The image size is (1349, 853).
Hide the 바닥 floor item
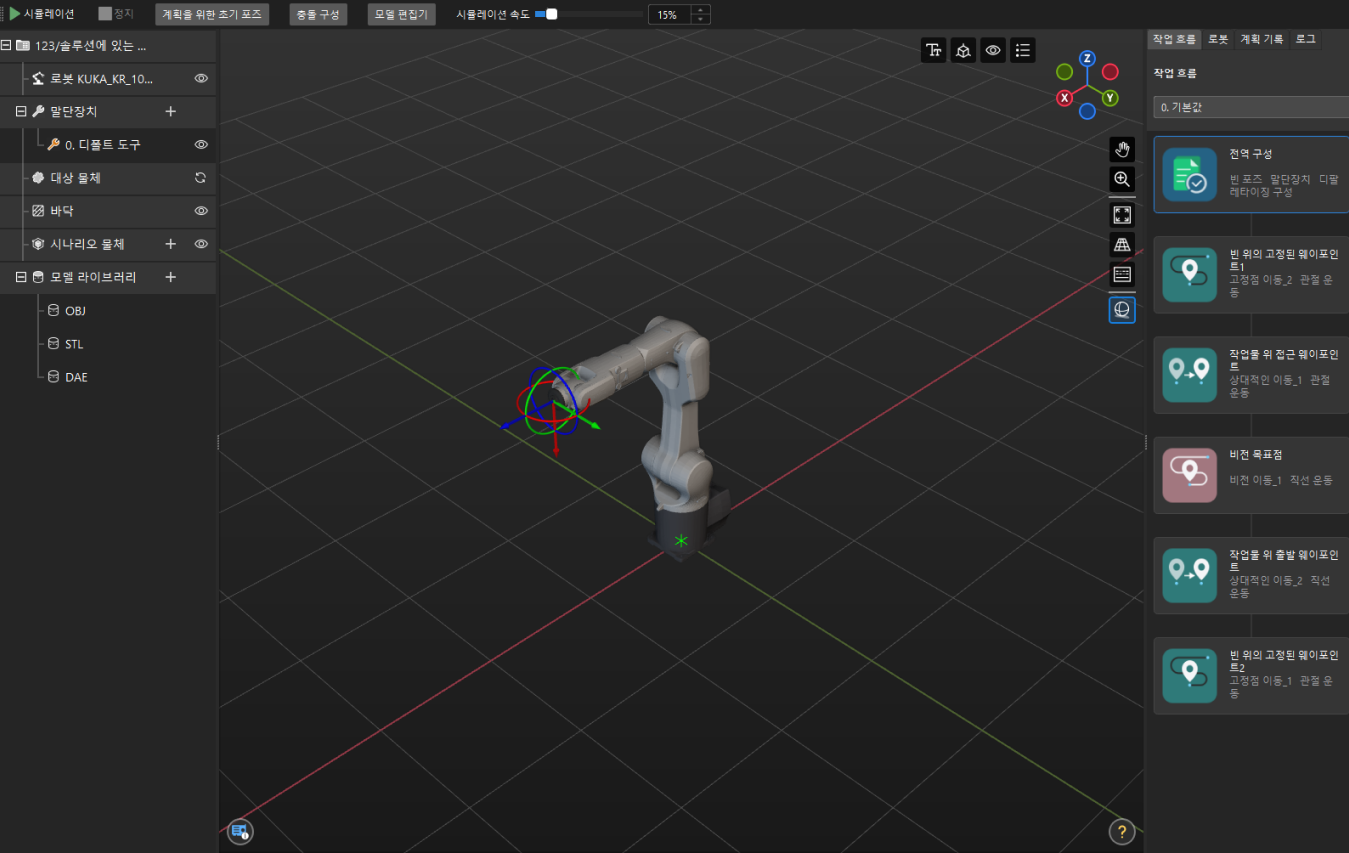click(x=201, y=211)
